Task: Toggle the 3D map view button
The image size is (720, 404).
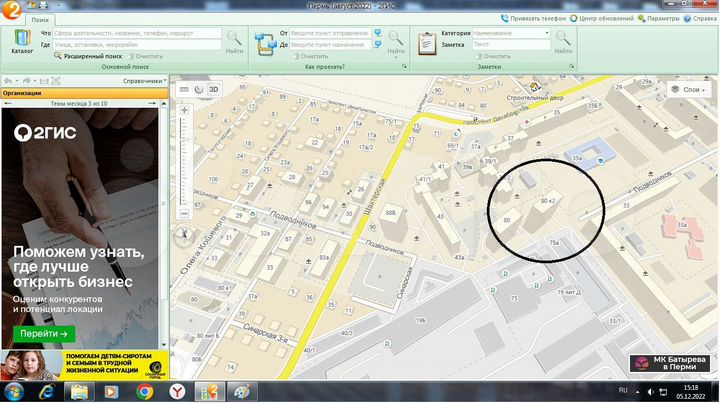Action: click(213, 89)
